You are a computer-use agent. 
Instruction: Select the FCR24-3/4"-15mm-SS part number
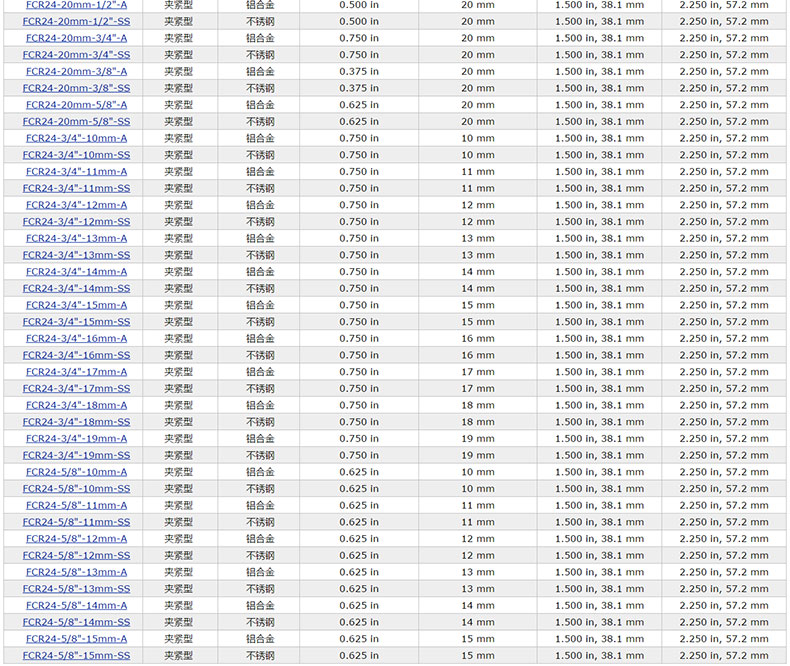pos(76,322)
